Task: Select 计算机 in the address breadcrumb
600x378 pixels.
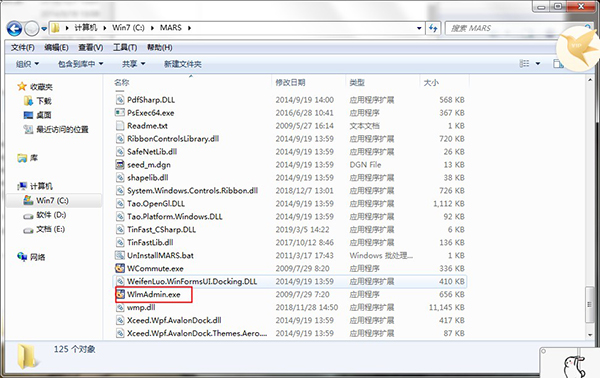Action: (x=86, y=28)
